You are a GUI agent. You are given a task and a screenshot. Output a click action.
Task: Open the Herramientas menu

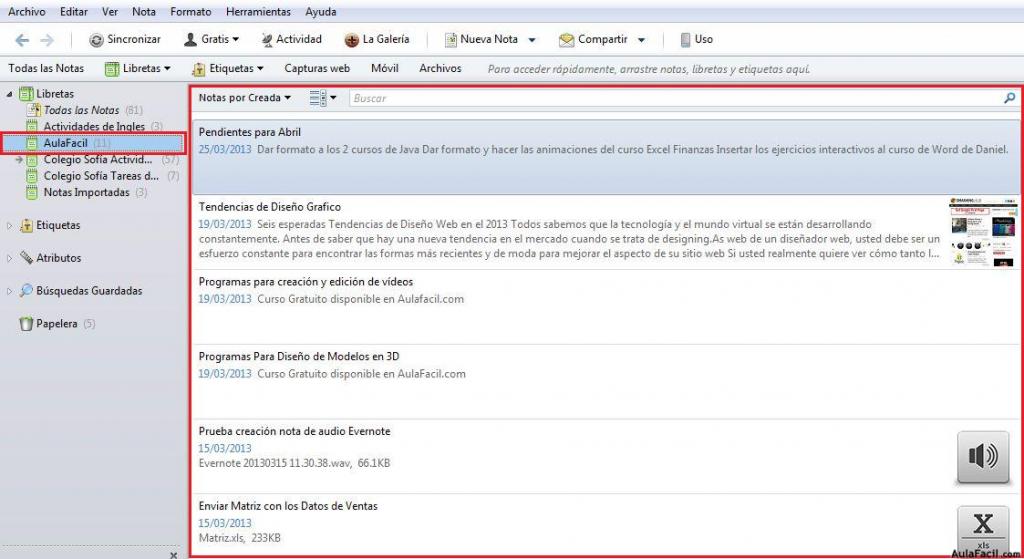[x=258, y=12]
